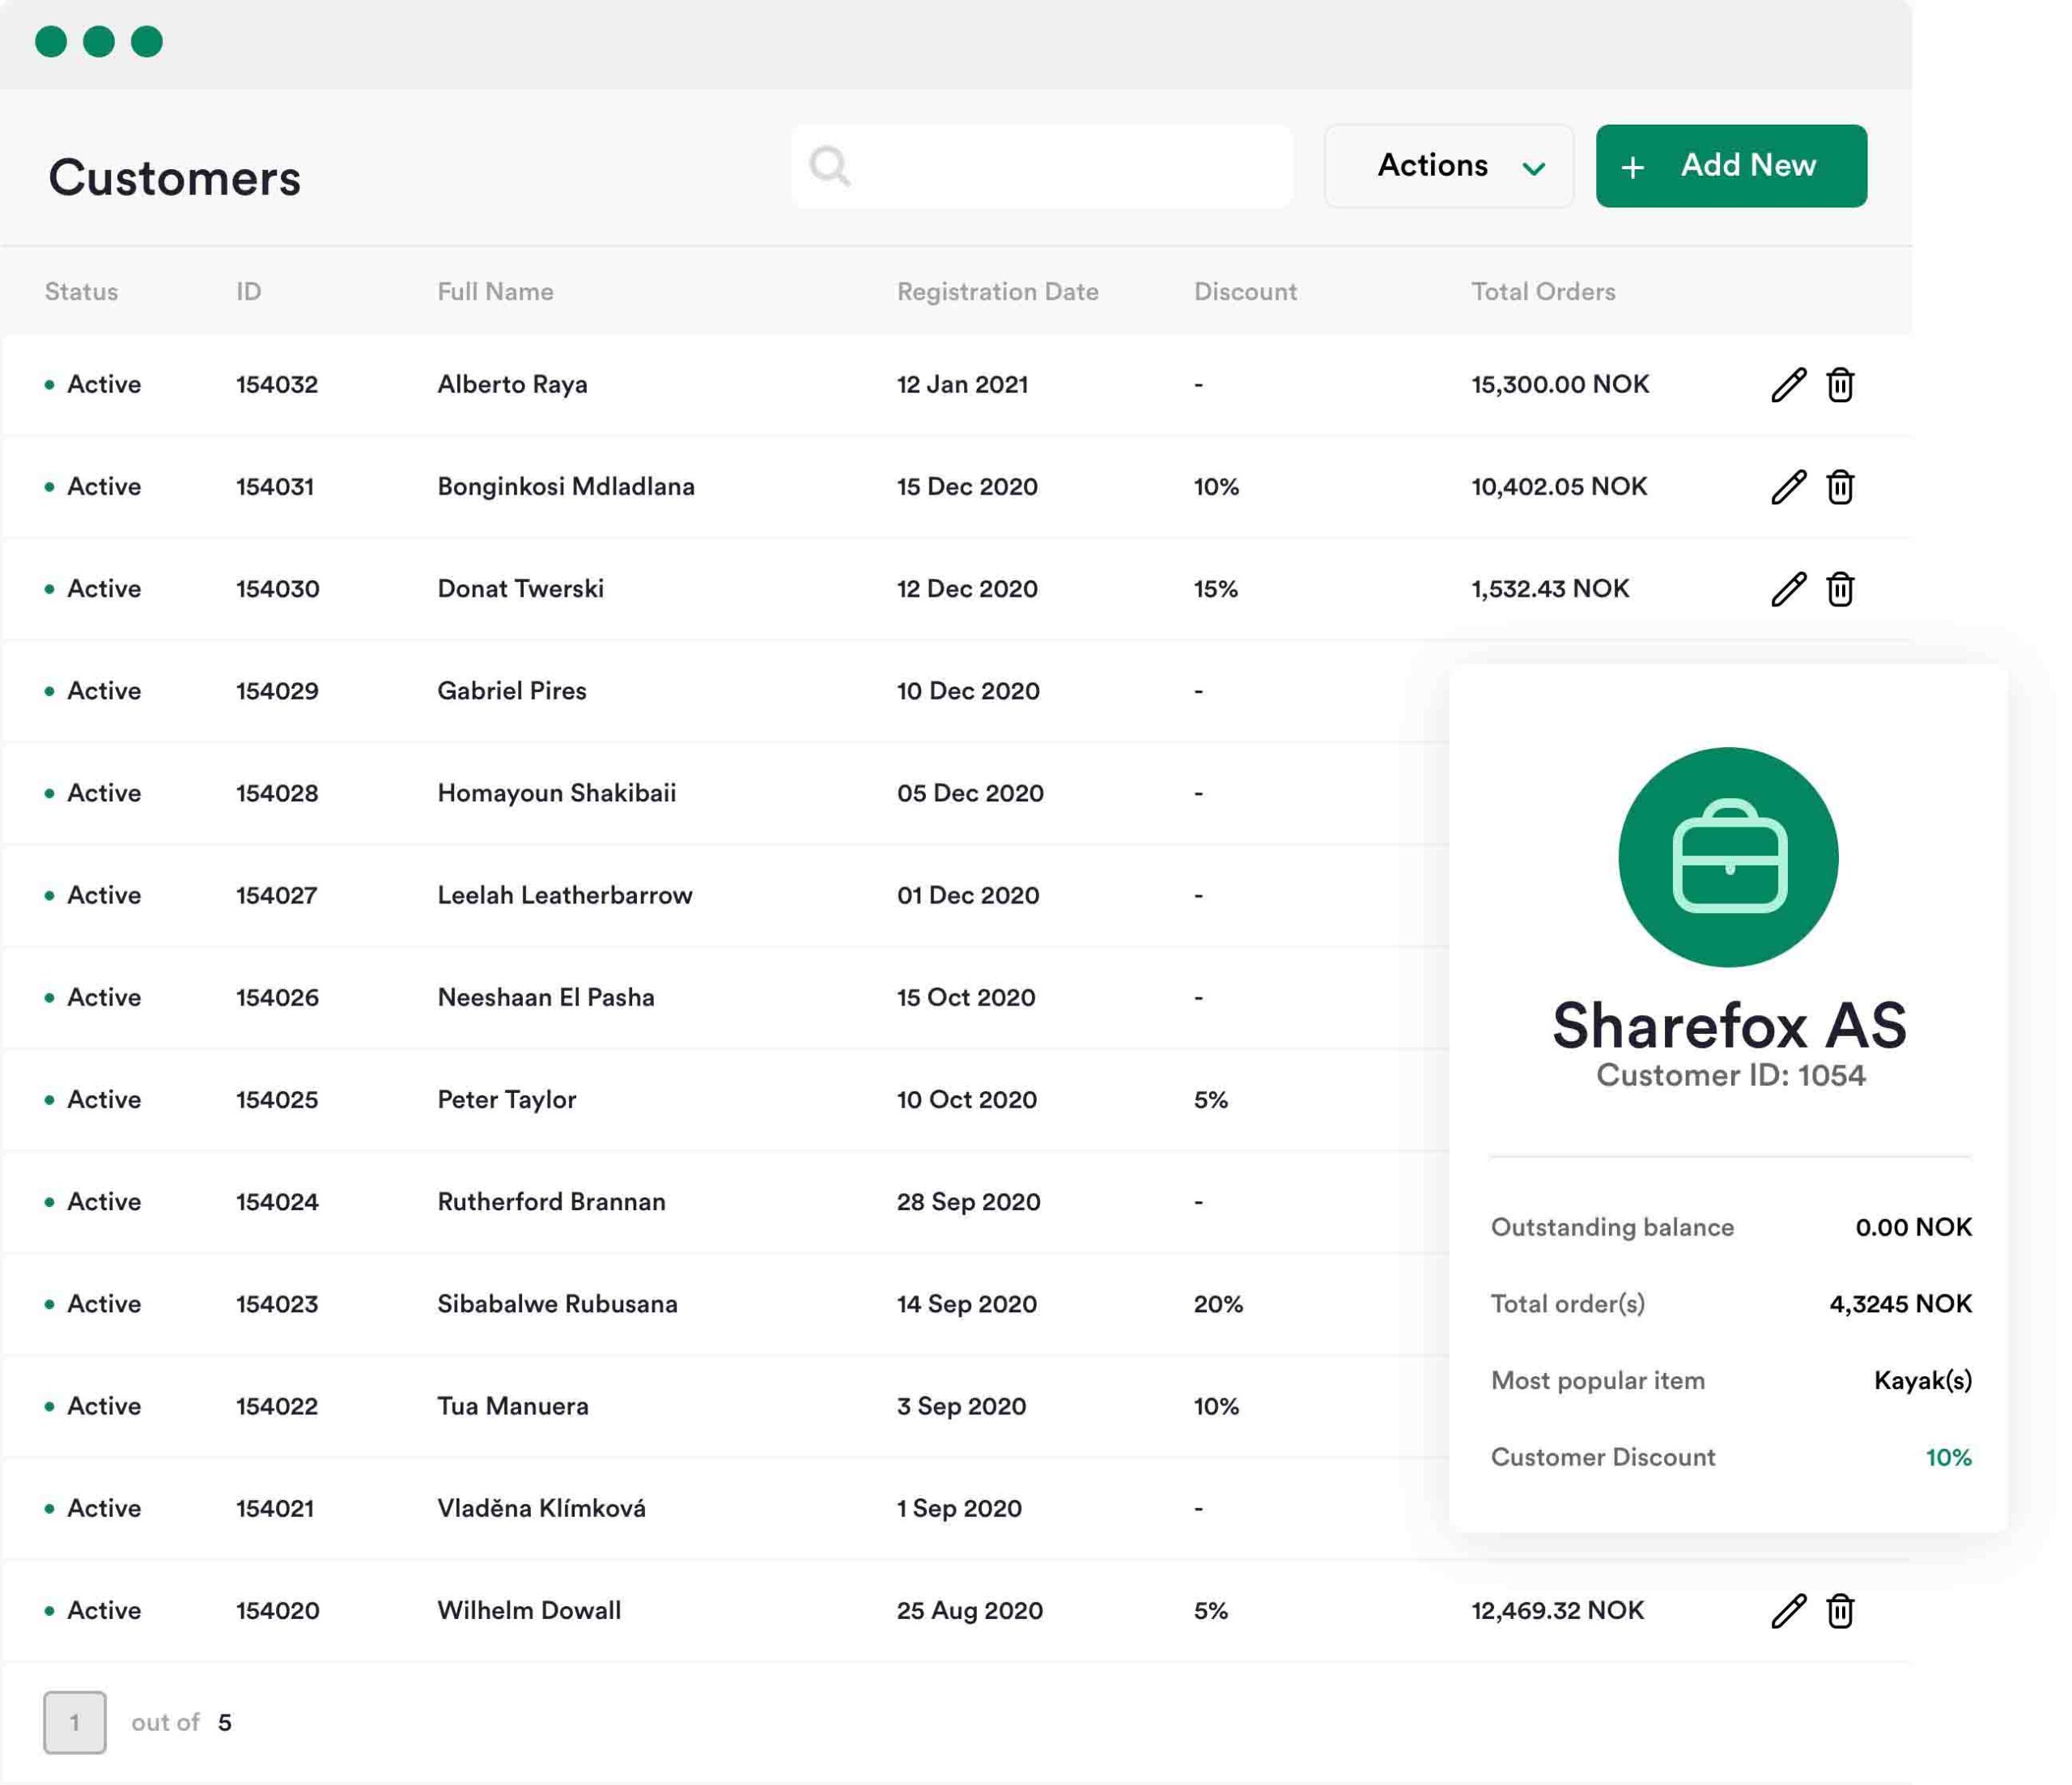
Task: Click customer ID 154029
Action: click(277, 691)
